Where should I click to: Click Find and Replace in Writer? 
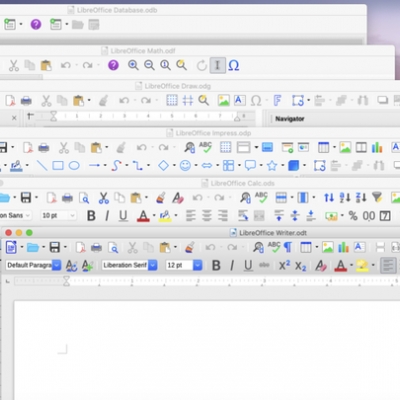pos(258,247)
